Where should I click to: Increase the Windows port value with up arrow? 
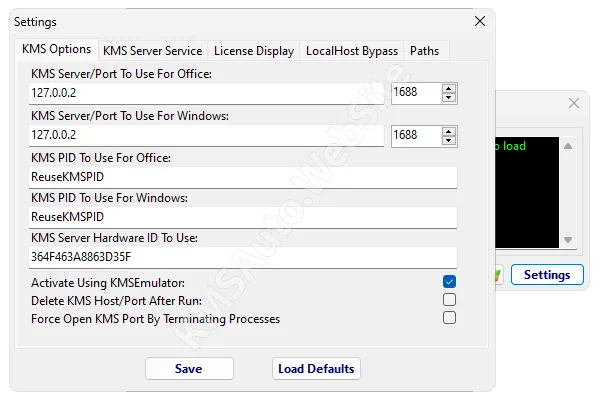449,131
